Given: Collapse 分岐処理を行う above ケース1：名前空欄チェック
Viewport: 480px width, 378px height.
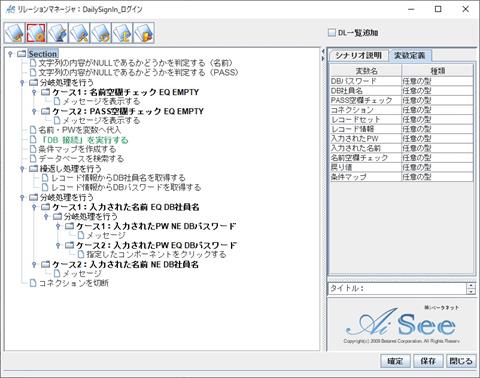Looking at the screenshot, I should click(x=22, y=83).
